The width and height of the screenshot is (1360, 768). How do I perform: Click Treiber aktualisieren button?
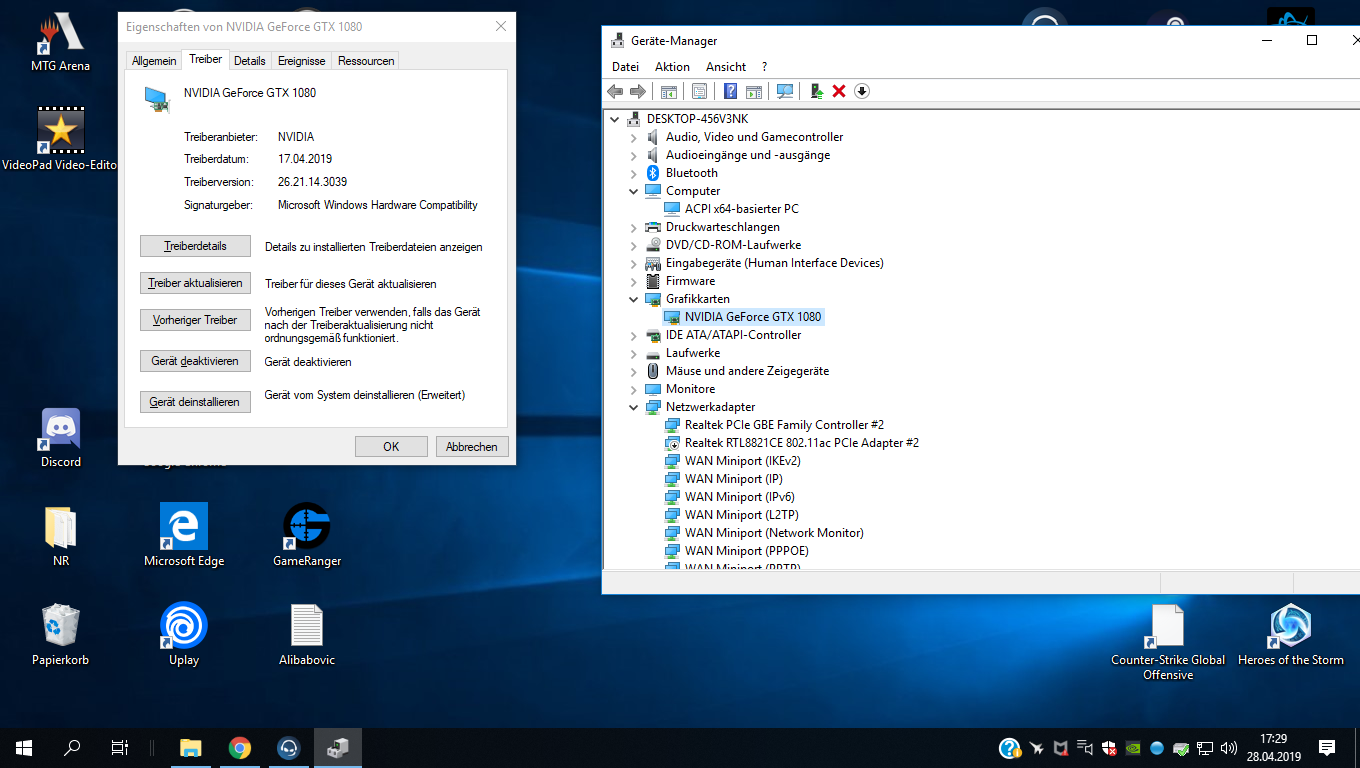click(195, 283)
